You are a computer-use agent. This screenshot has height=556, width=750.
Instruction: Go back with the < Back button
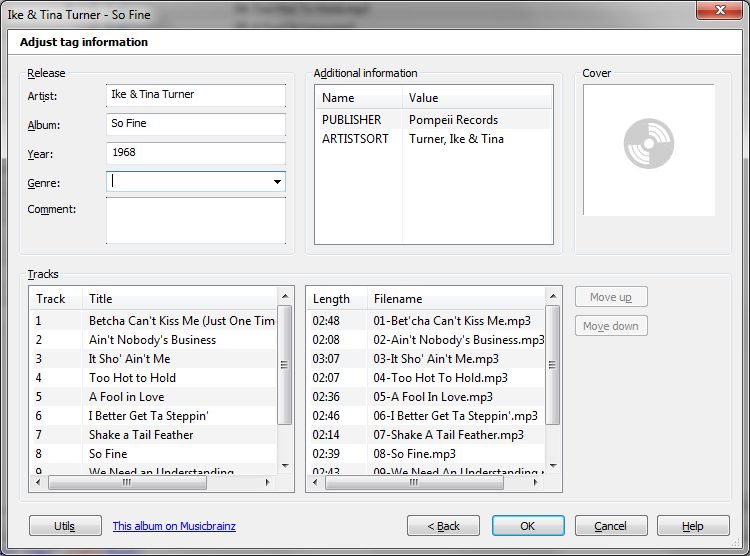coord(443,526)
